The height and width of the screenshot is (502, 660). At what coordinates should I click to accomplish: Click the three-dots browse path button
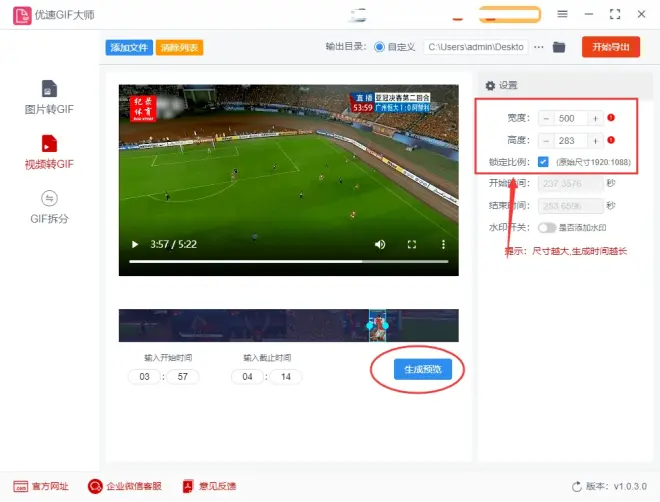click(x=539, y=47)
